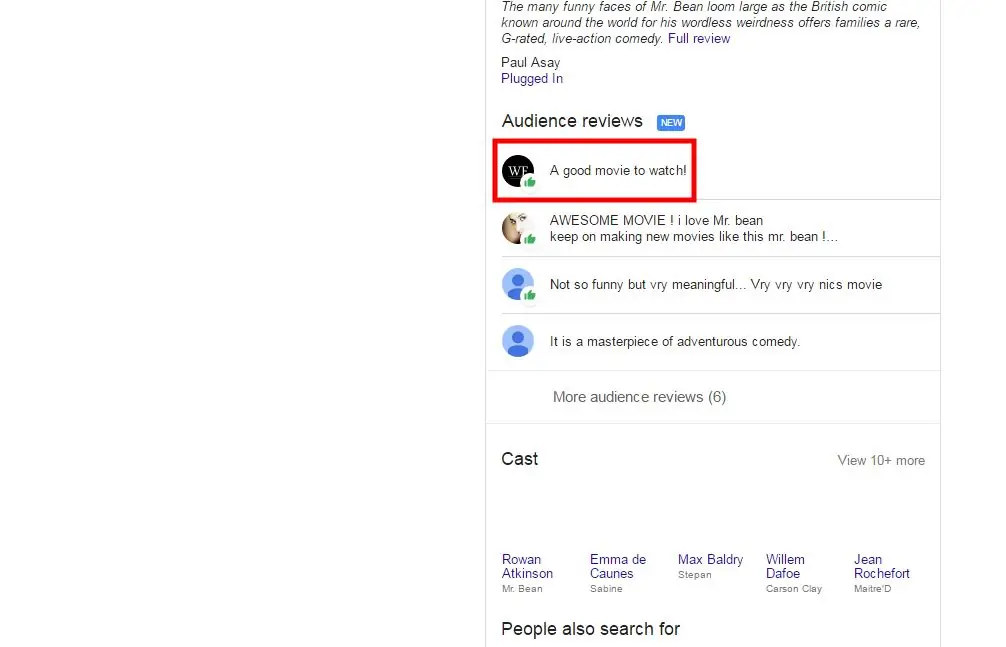The image size is (1006, 647).
Task: Open Max Baldry cast link
Action: [710, 560]
